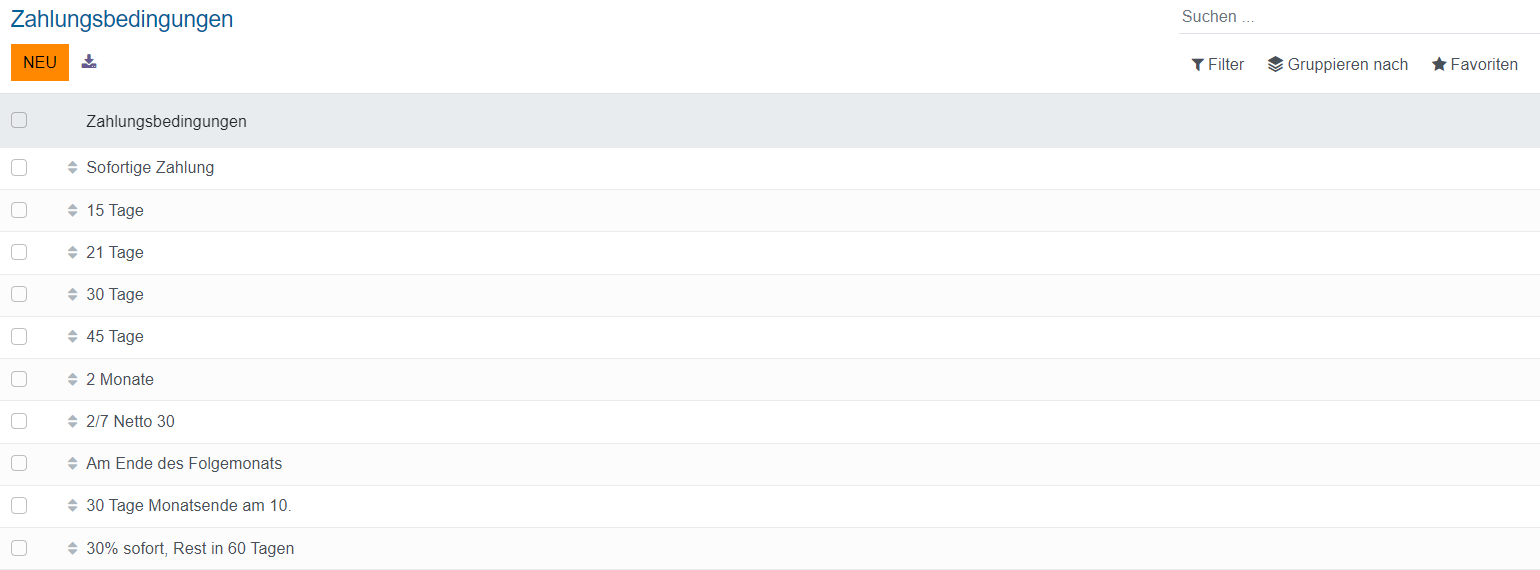This screenshot has height=570, width=1540.
Task: Open the Filter dropdown
Action: tap(1217, 65)
